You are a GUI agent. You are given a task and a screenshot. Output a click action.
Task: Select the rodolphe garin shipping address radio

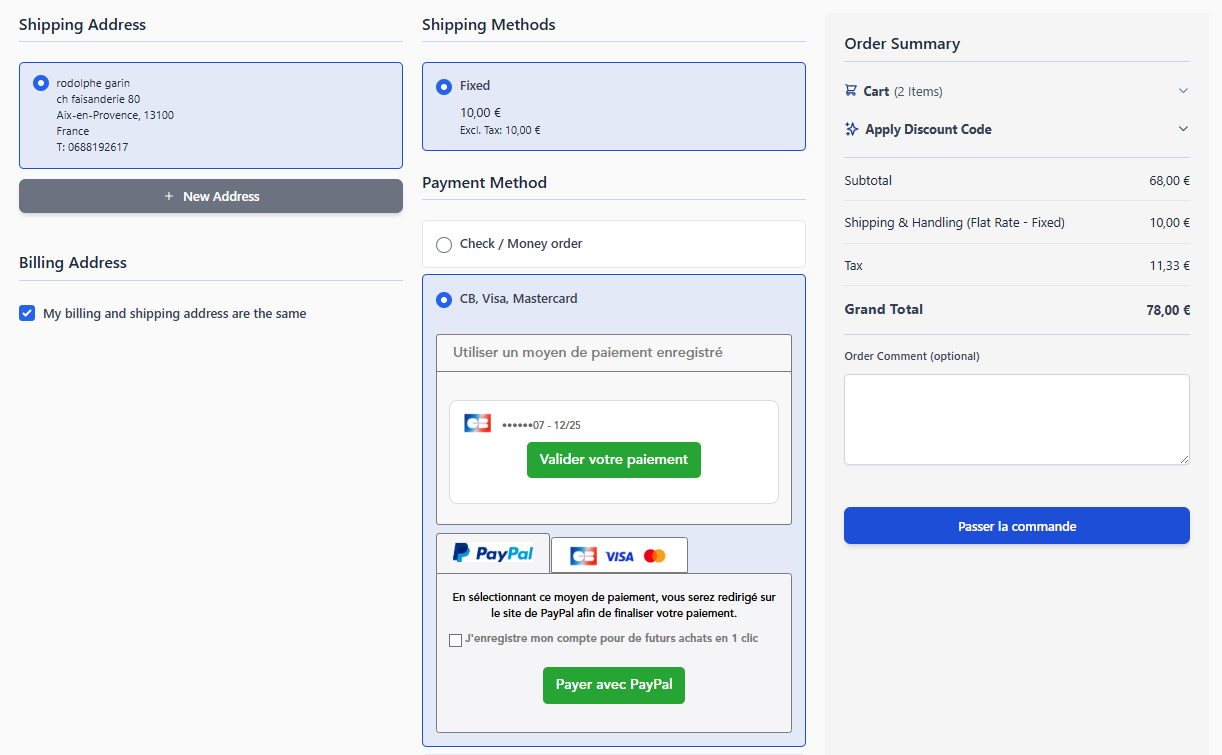[x=41, y=83]
